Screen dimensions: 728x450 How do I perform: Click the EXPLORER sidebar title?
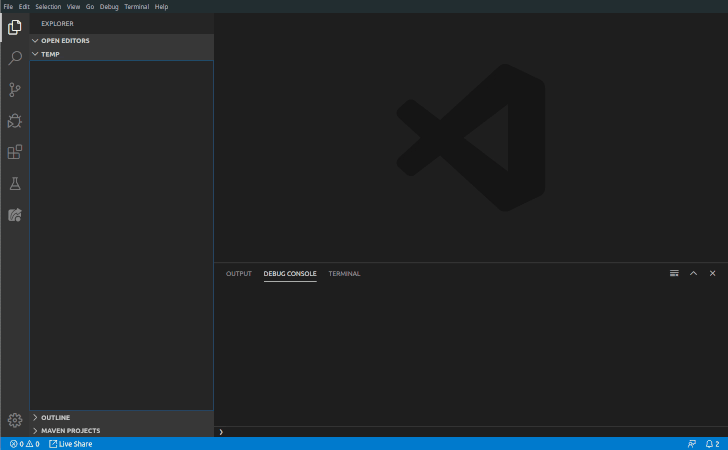58,24
